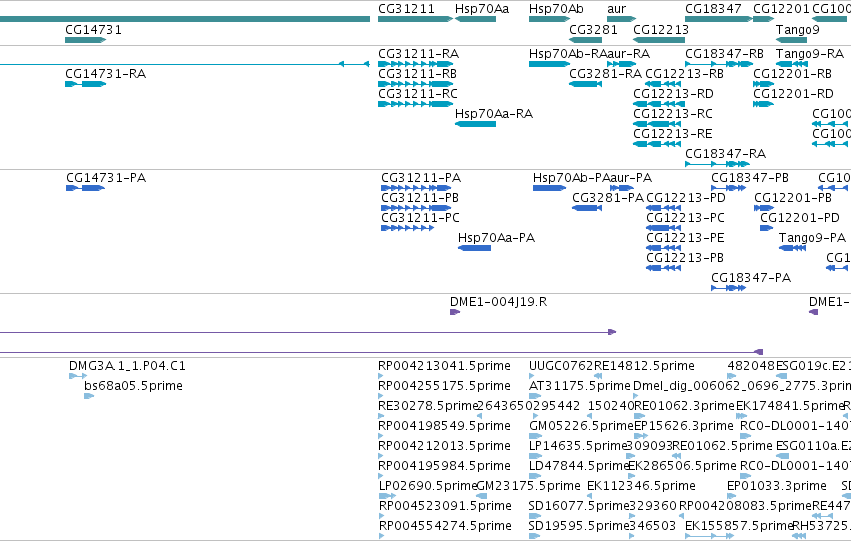851x541 pixels.
Task: Click EST LP02690.5prime
Action: 428,486
